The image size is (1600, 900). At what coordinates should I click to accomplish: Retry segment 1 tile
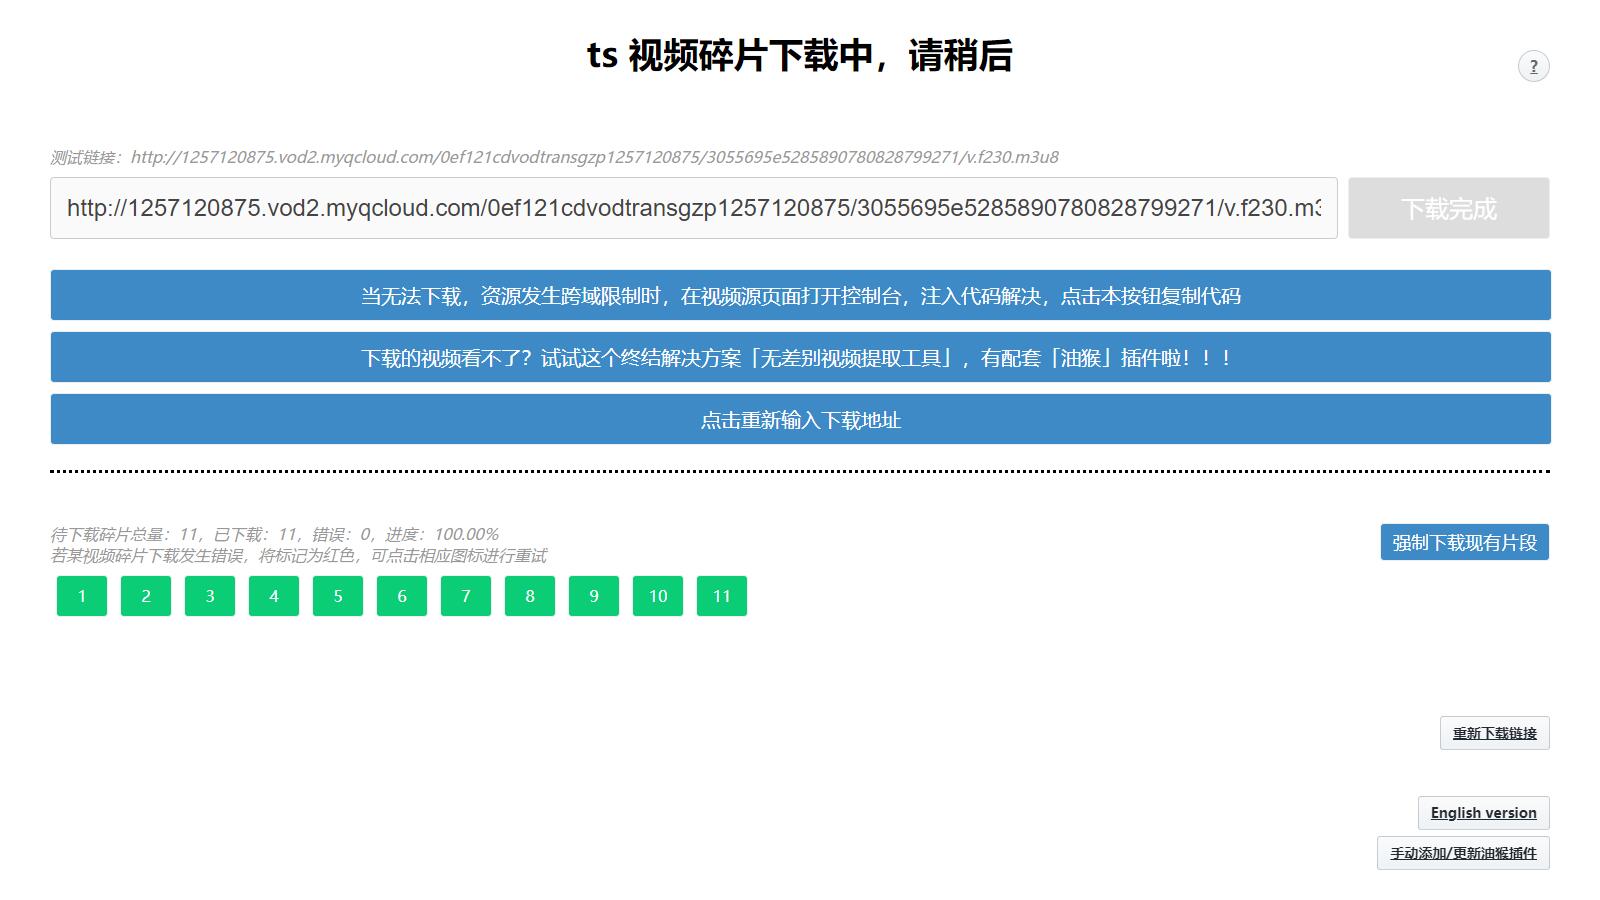(82, 596)
